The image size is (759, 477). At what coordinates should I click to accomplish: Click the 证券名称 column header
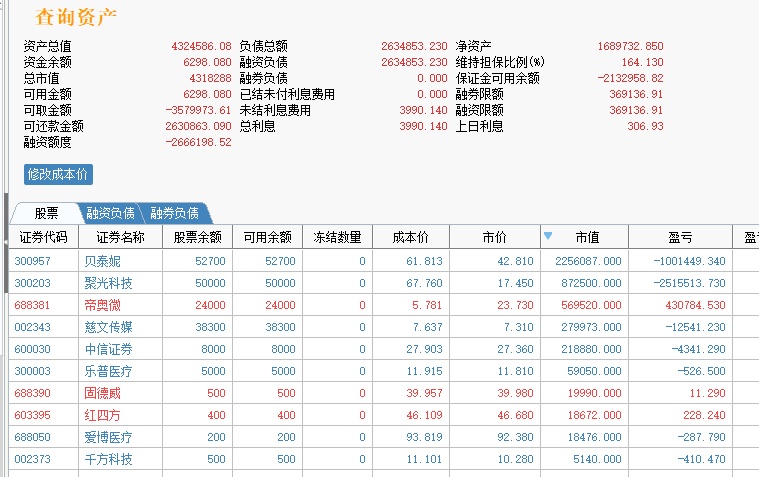(x=120, y=237)
